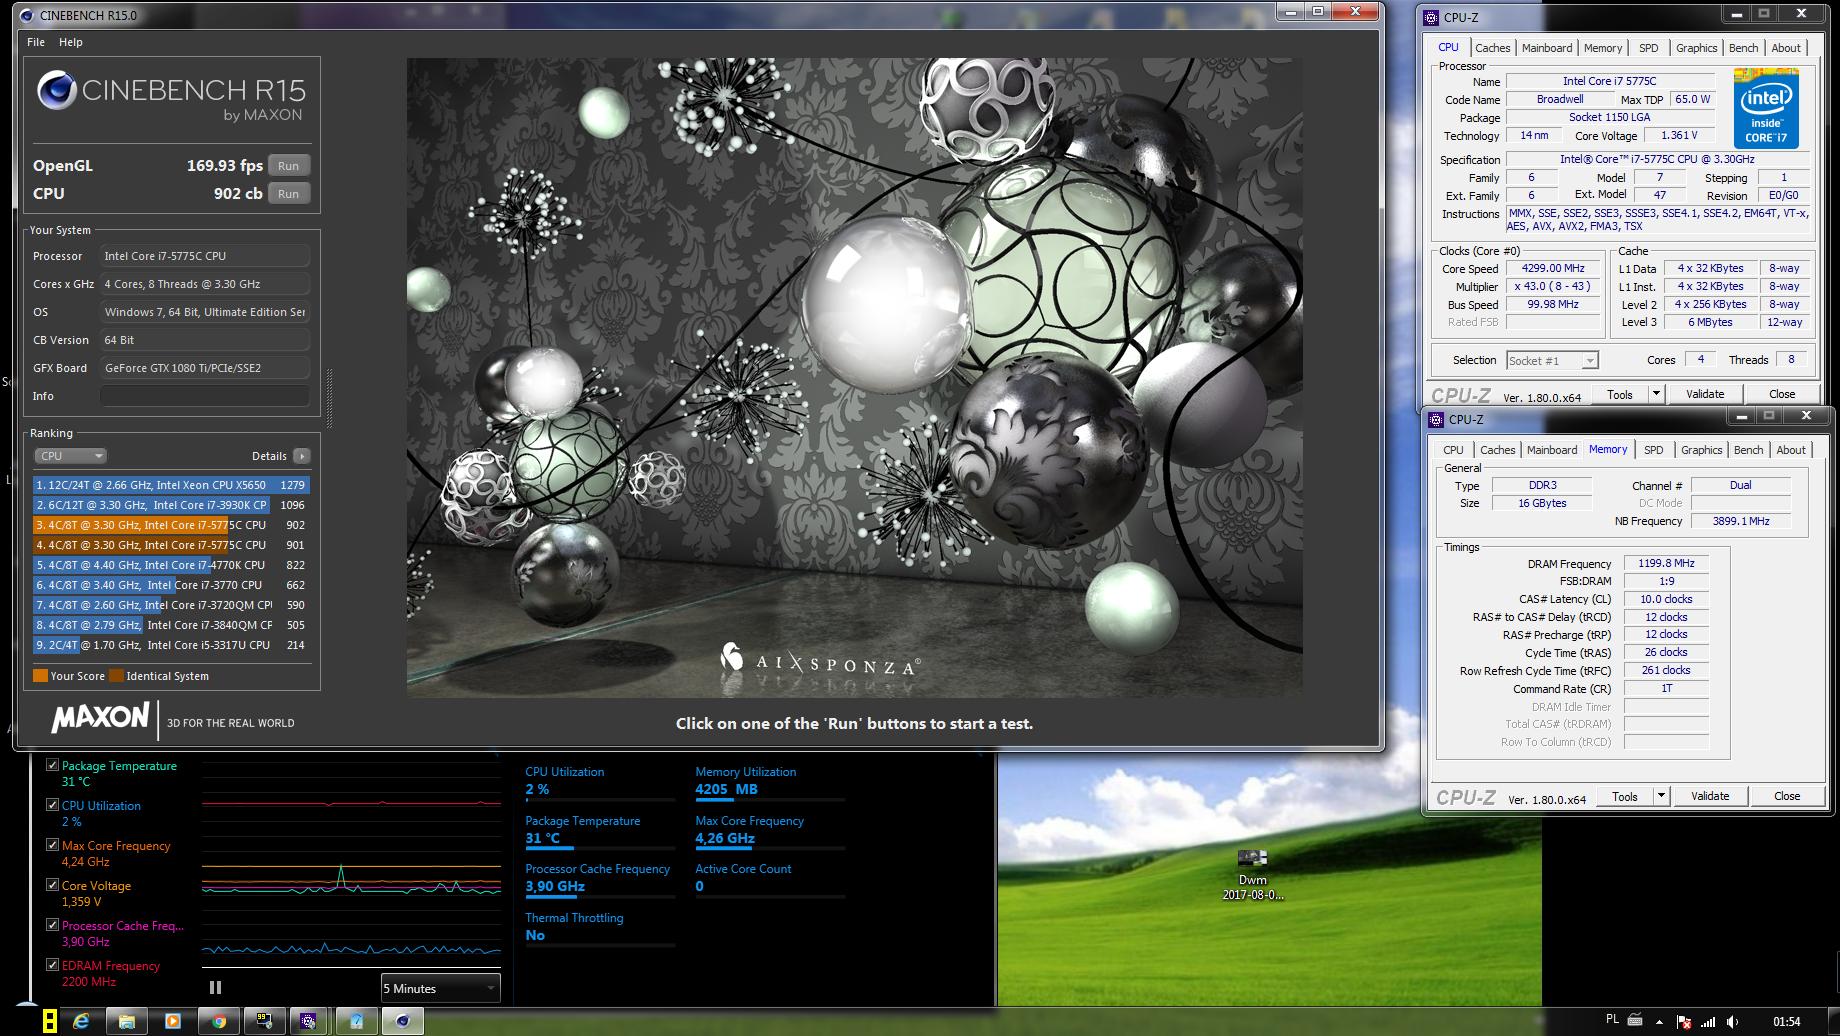This screenshot has width=1840, height=1036.
Task: Select i7-4770K ranking row
Action: pos(171,565)
